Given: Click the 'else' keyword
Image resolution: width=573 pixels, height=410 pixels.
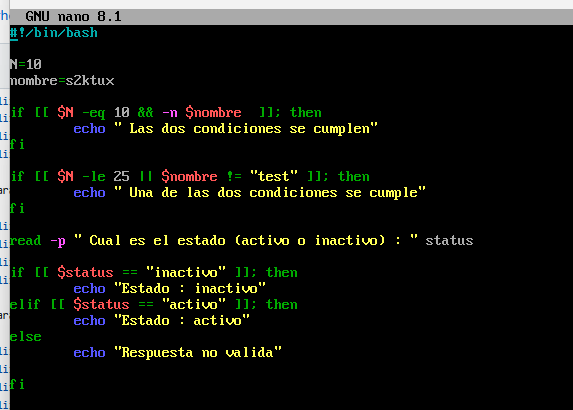Looking at the screenshot, I should point(25,337).
